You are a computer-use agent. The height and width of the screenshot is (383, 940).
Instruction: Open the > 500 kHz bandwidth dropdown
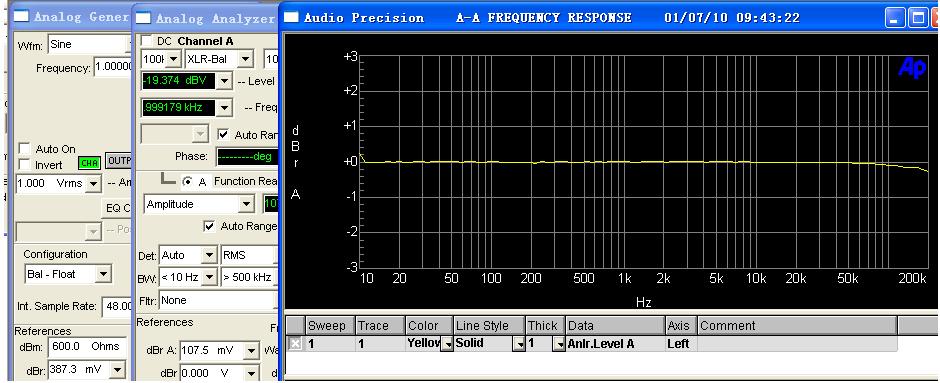276,278
